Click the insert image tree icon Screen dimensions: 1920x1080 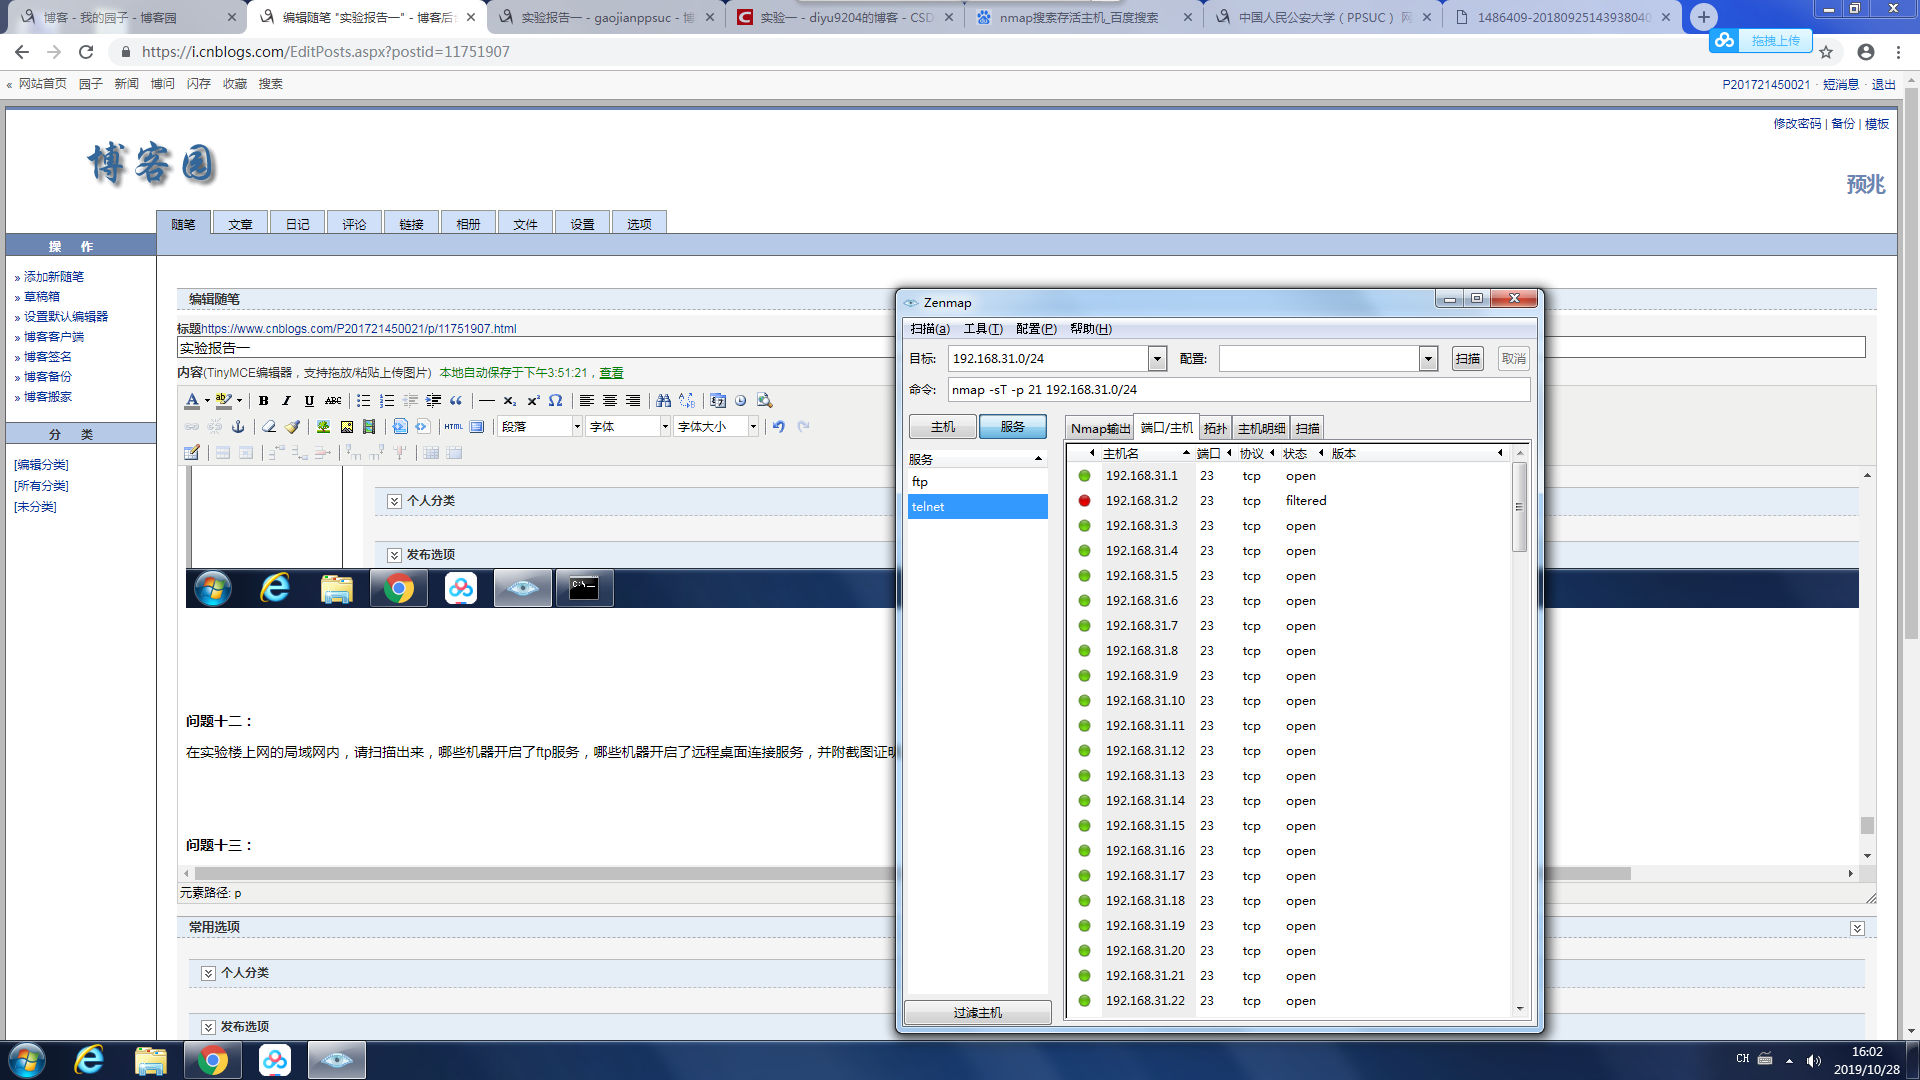click(x=323, y=426)
